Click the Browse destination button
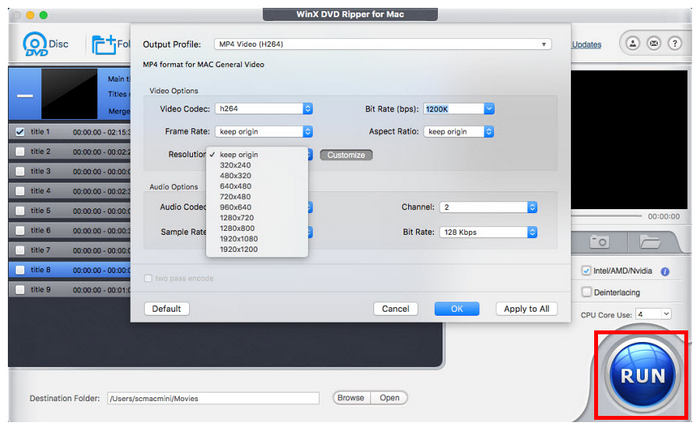 coord(351,397)
